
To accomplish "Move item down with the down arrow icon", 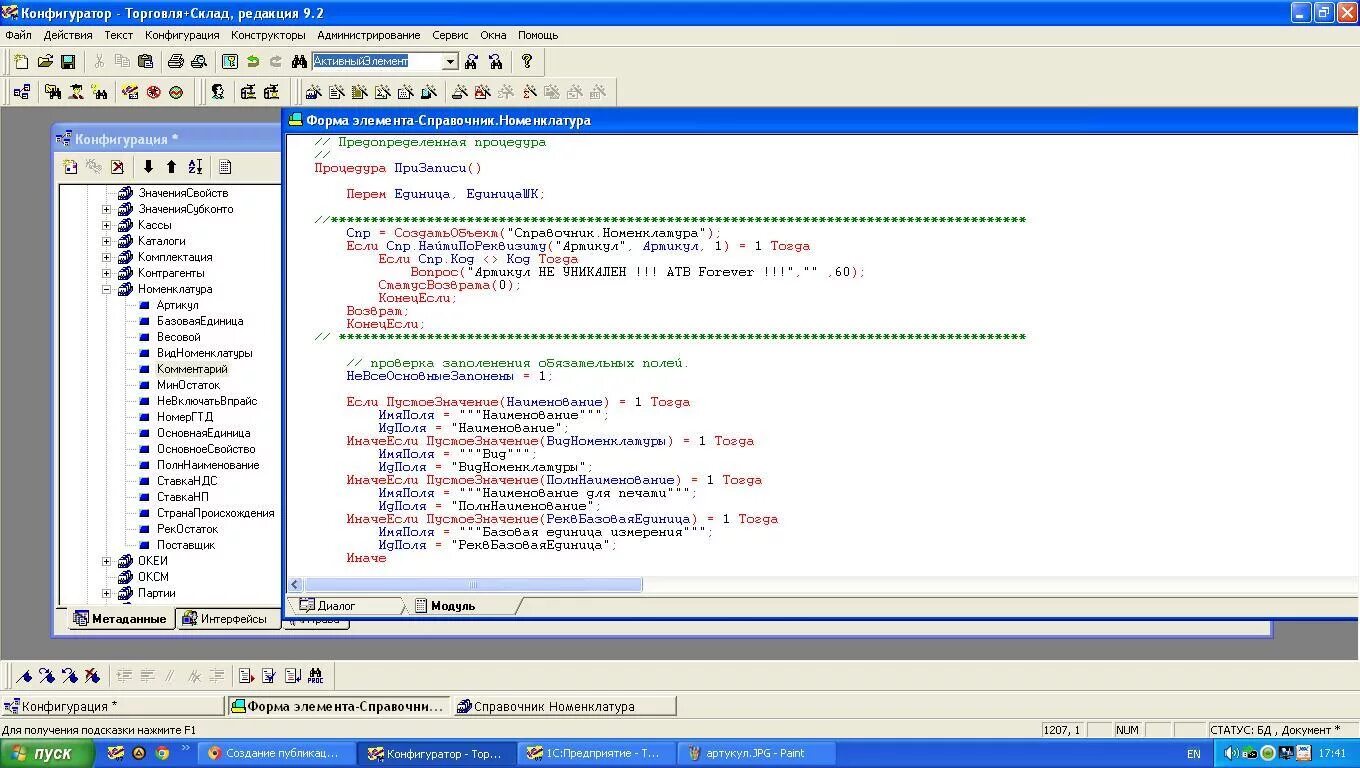I will point(148,167).
